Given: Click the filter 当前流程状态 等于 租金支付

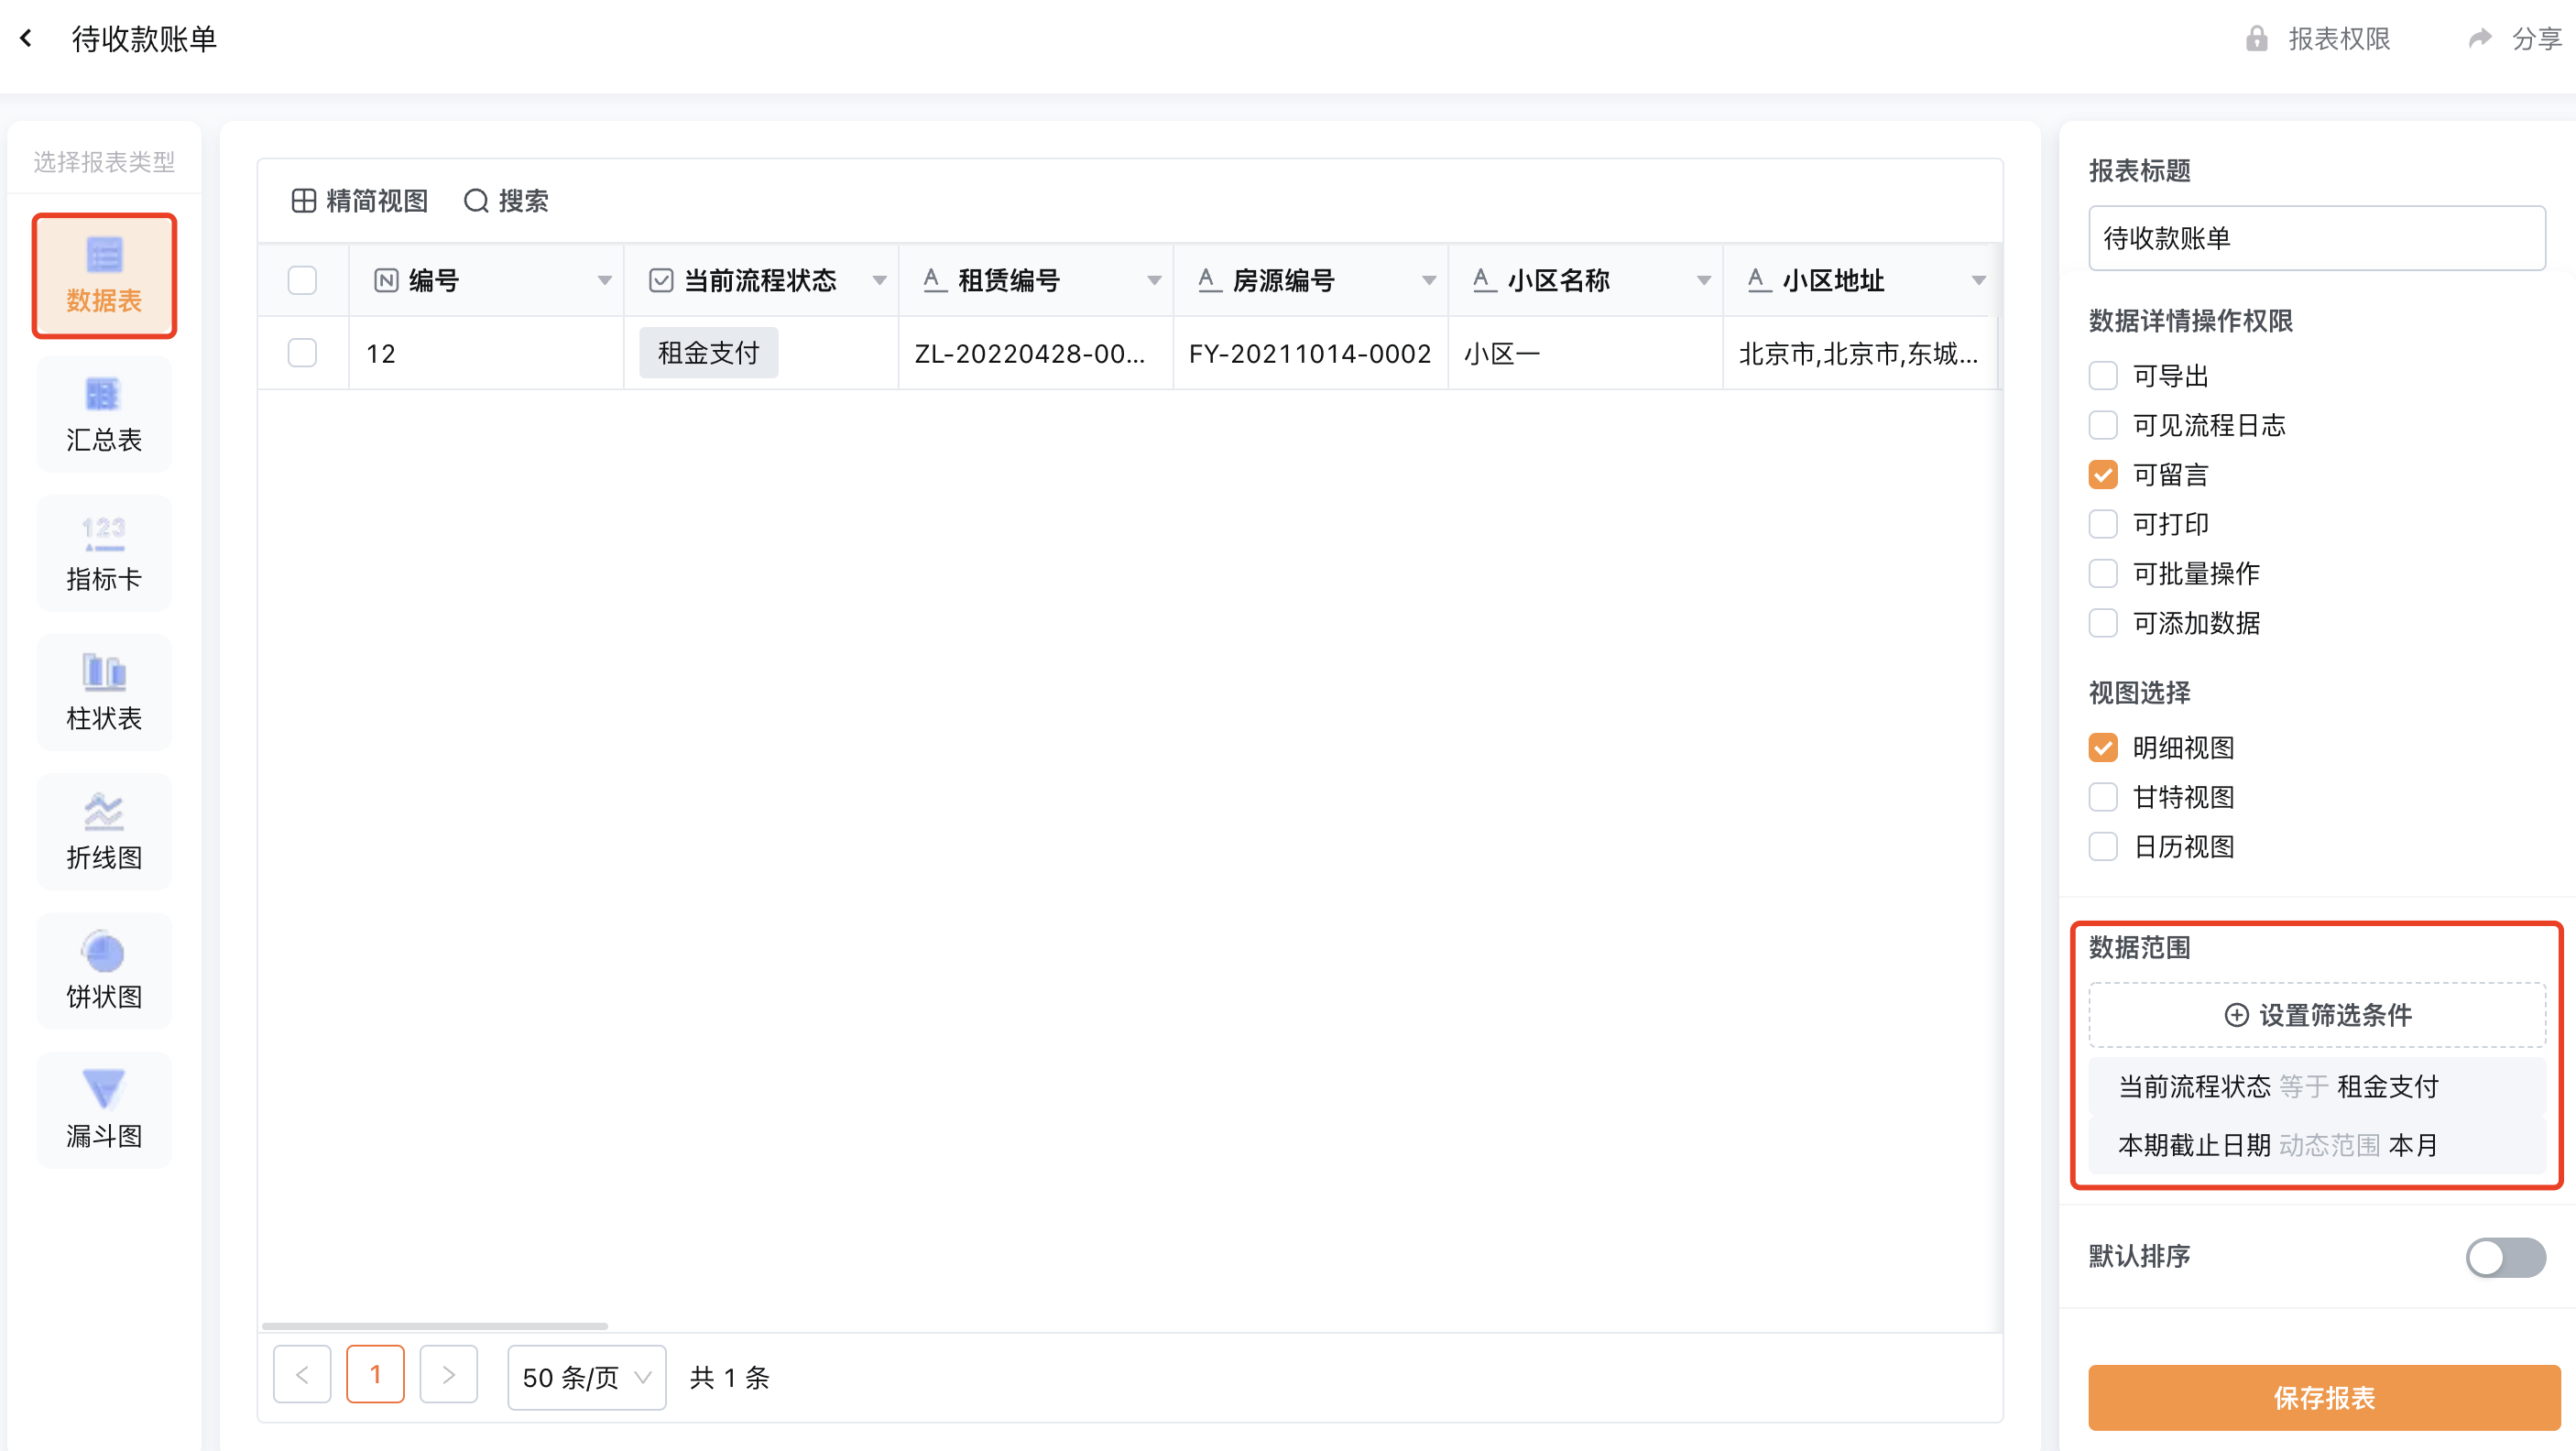Looking at the screenshot, I should tap(2317, 1086).
